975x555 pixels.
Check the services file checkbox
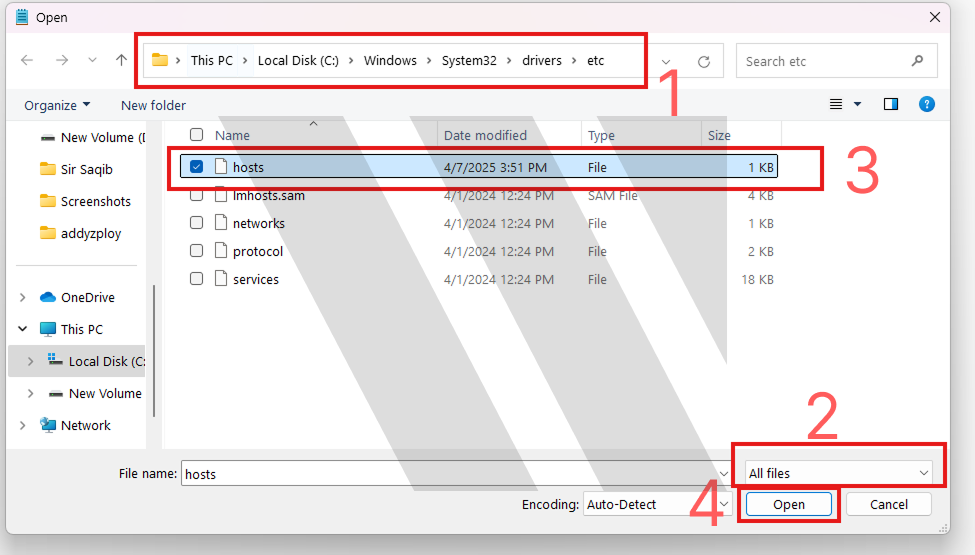coord(196,278)
